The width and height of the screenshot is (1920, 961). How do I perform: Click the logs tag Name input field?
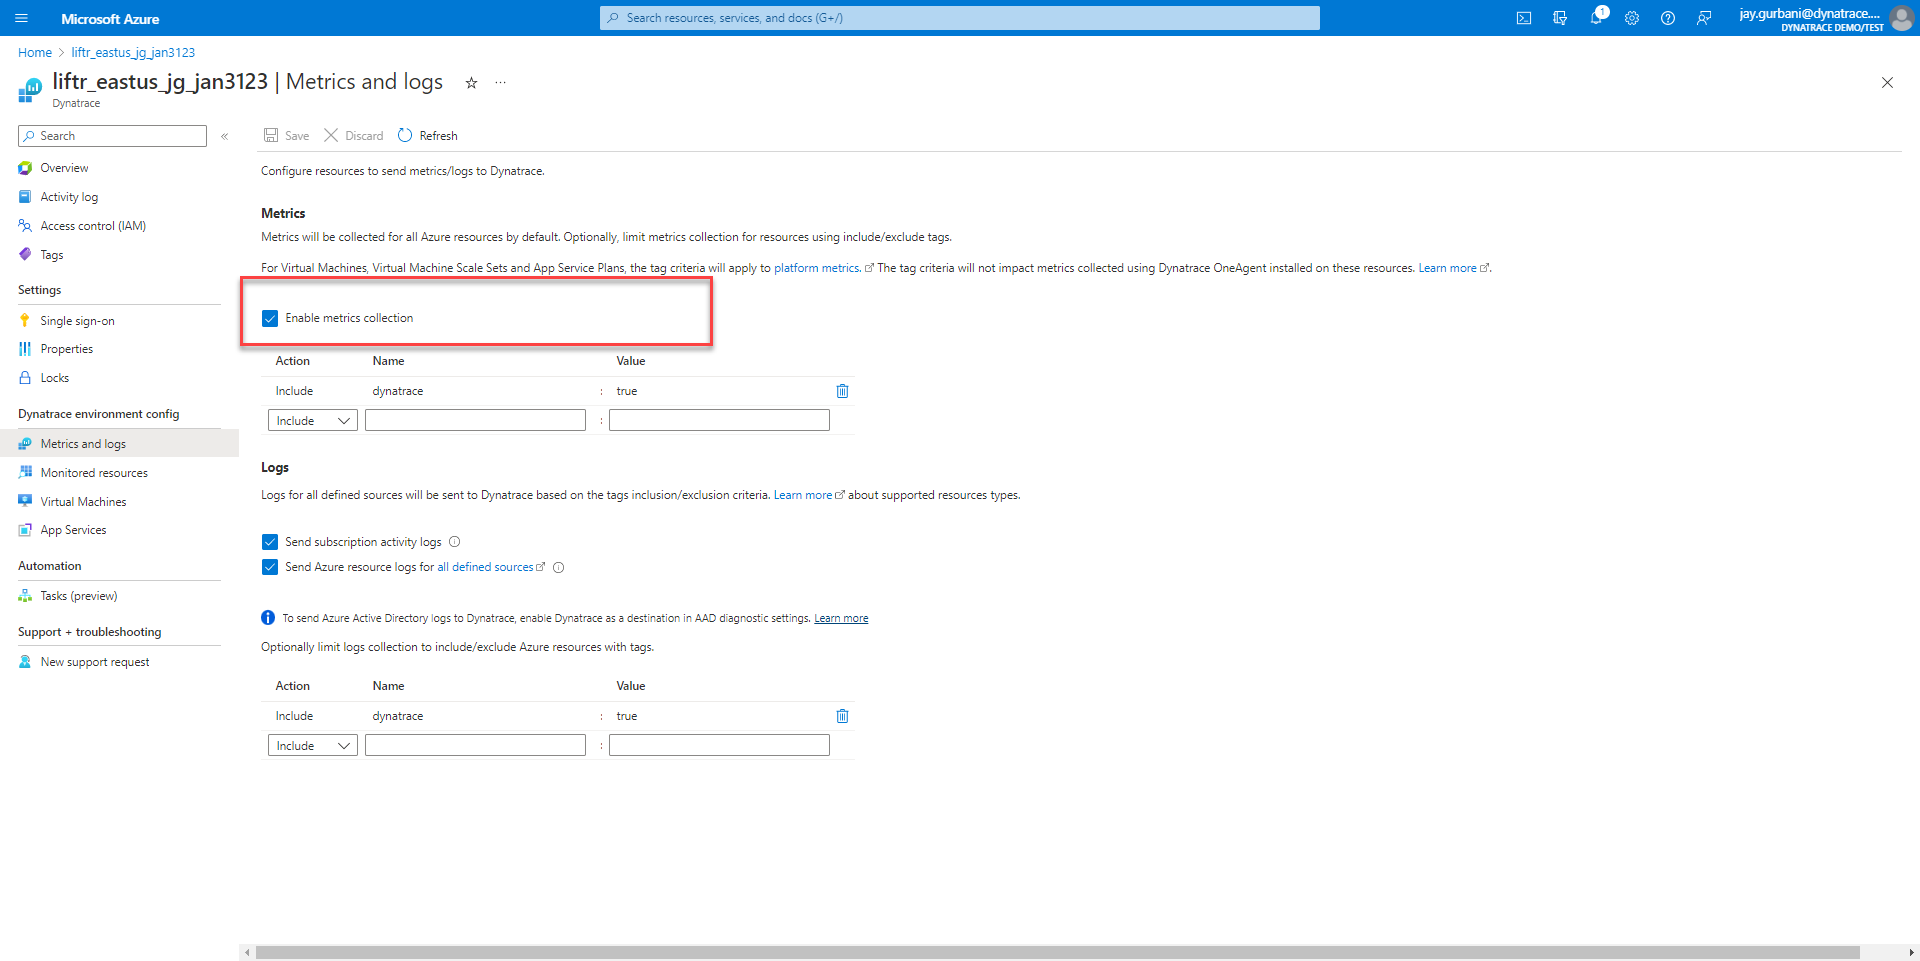475,746
